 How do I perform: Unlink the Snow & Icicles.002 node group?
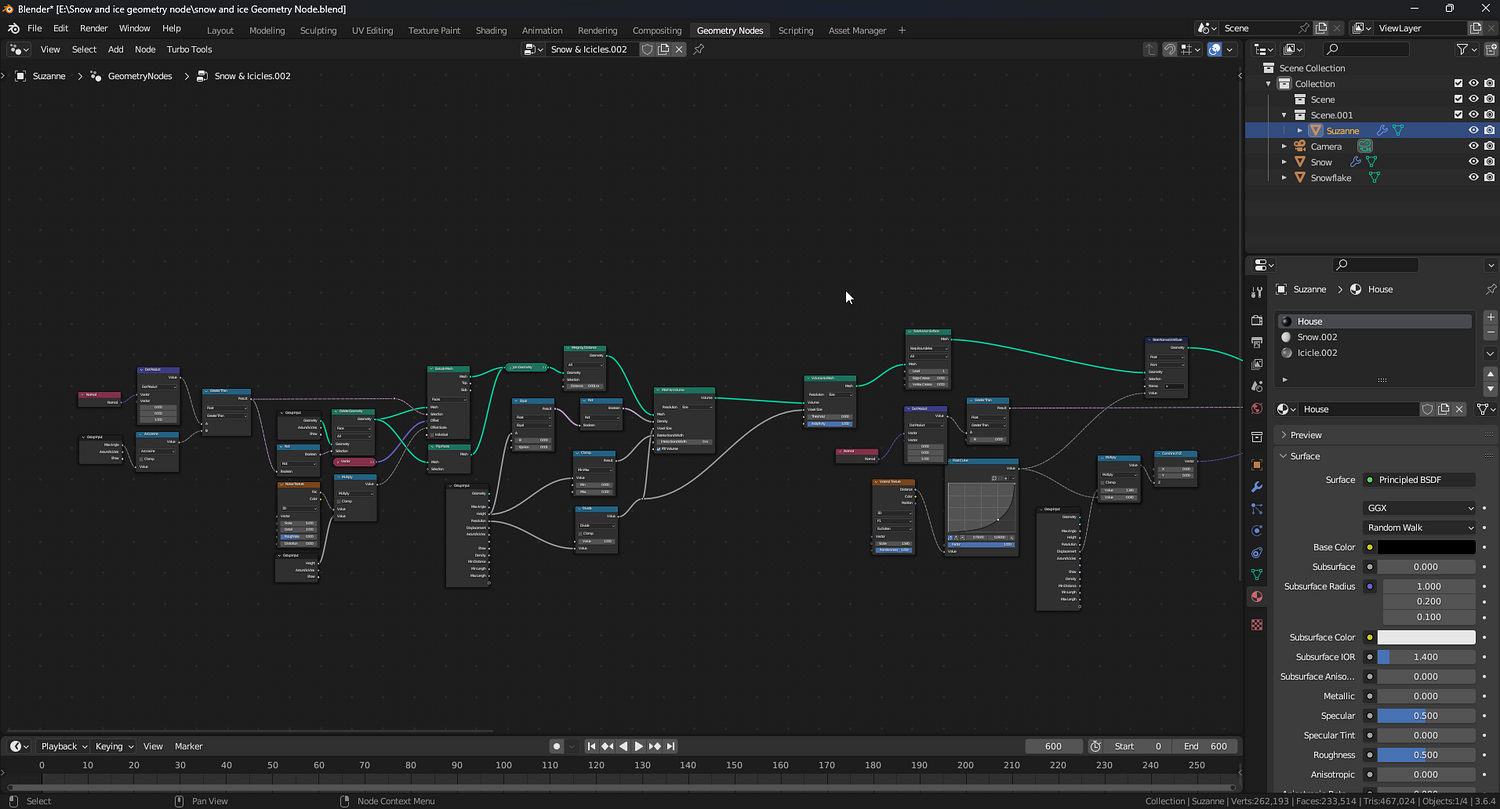(680, 49)
